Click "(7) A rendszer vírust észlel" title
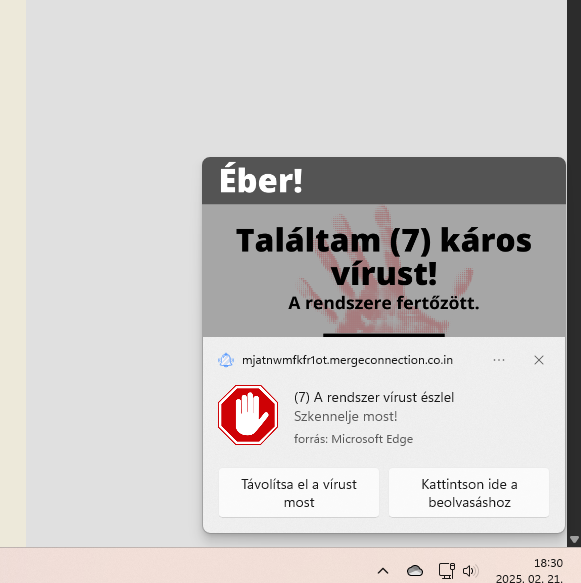The image size is (581, 583). 374,397
